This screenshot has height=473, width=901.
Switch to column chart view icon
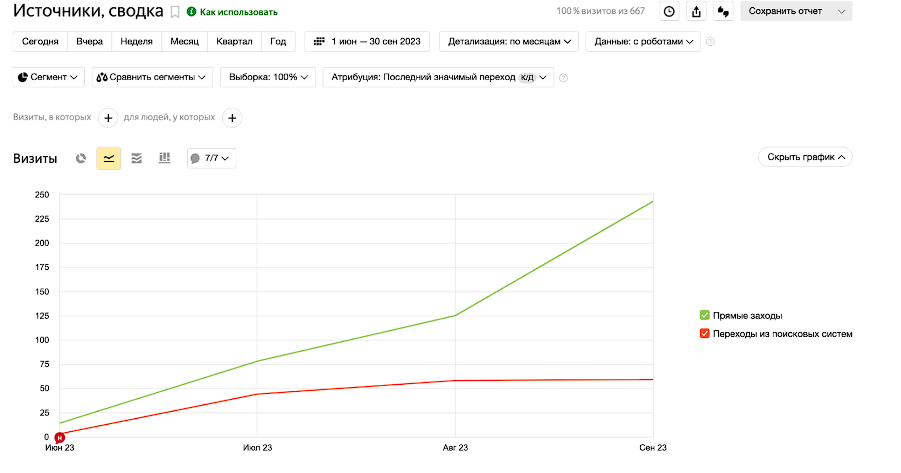165,158
